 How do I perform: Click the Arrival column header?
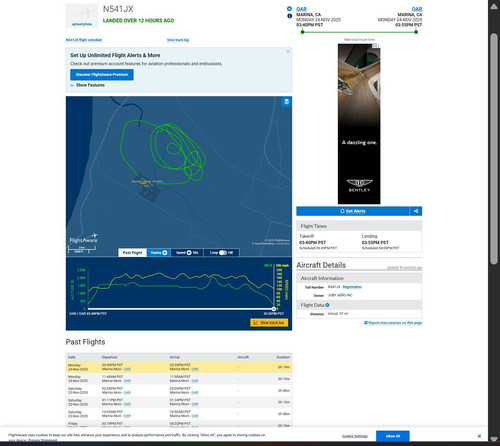pyautogui.click(x=175, y=357)
